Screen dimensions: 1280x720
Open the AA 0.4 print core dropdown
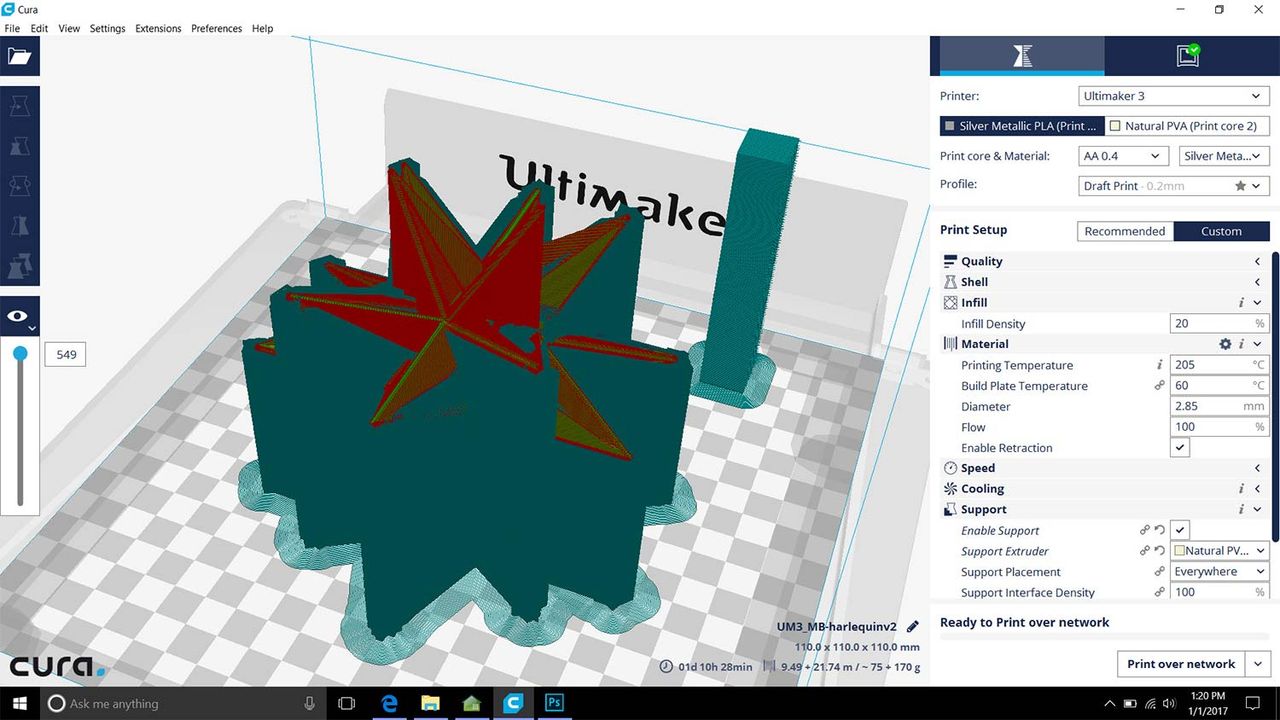[1122, 156]
